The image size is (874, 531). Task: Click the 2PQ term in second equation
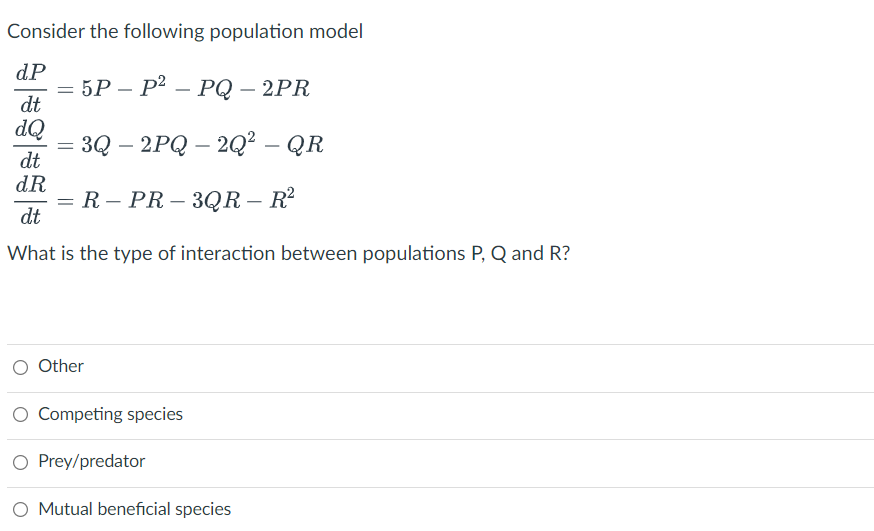(164, 144)
